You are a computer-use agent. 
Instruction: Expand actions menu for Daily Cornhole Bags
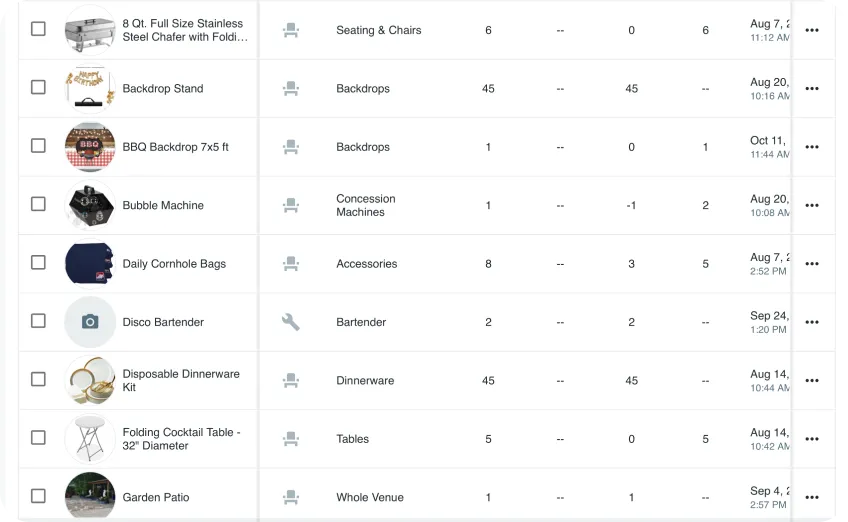click(x=811, y=264)
